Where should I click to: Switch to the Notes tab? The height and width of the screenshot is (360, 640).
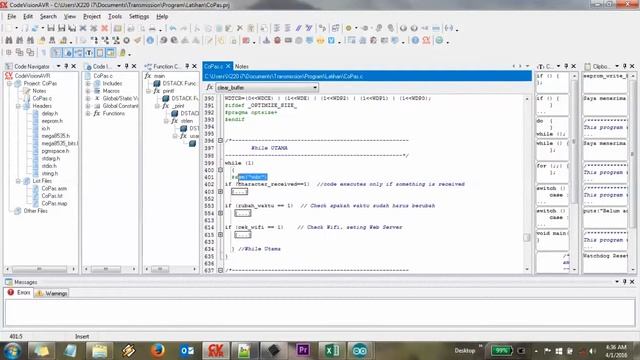[x=242, y=66]
